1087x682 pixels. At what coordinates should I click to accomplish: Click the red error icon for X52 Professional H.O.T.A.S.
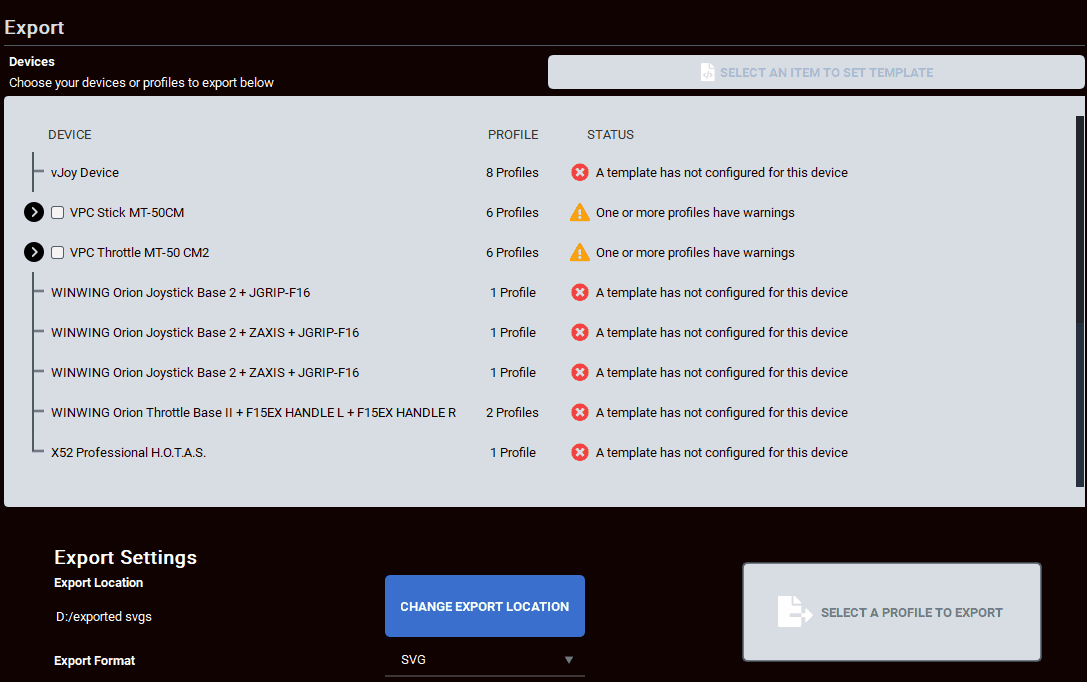click(x=580, y=453)
